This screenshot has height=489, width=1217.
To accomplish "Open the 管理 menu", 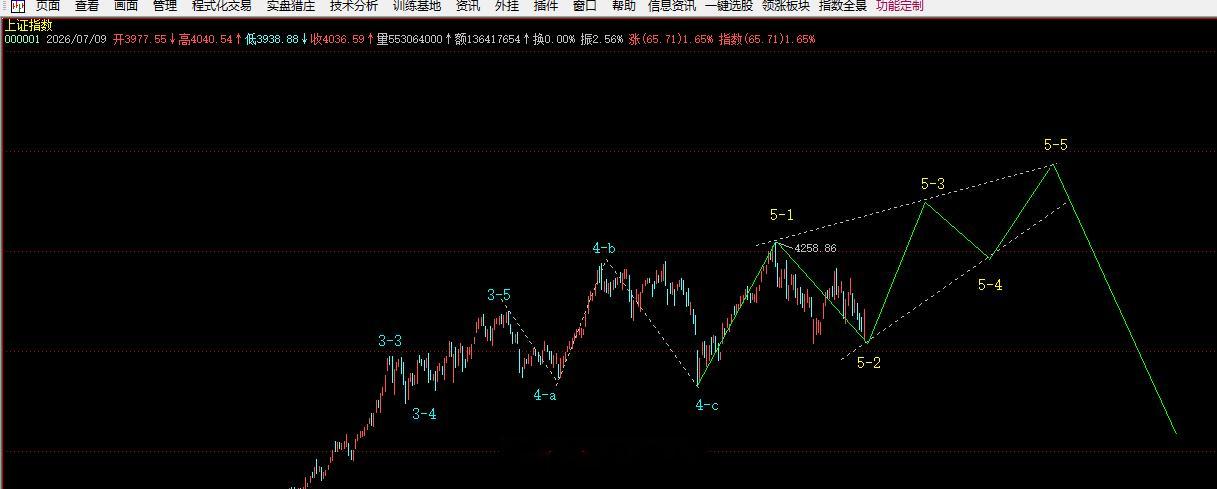I will click(x=165, y=5).
